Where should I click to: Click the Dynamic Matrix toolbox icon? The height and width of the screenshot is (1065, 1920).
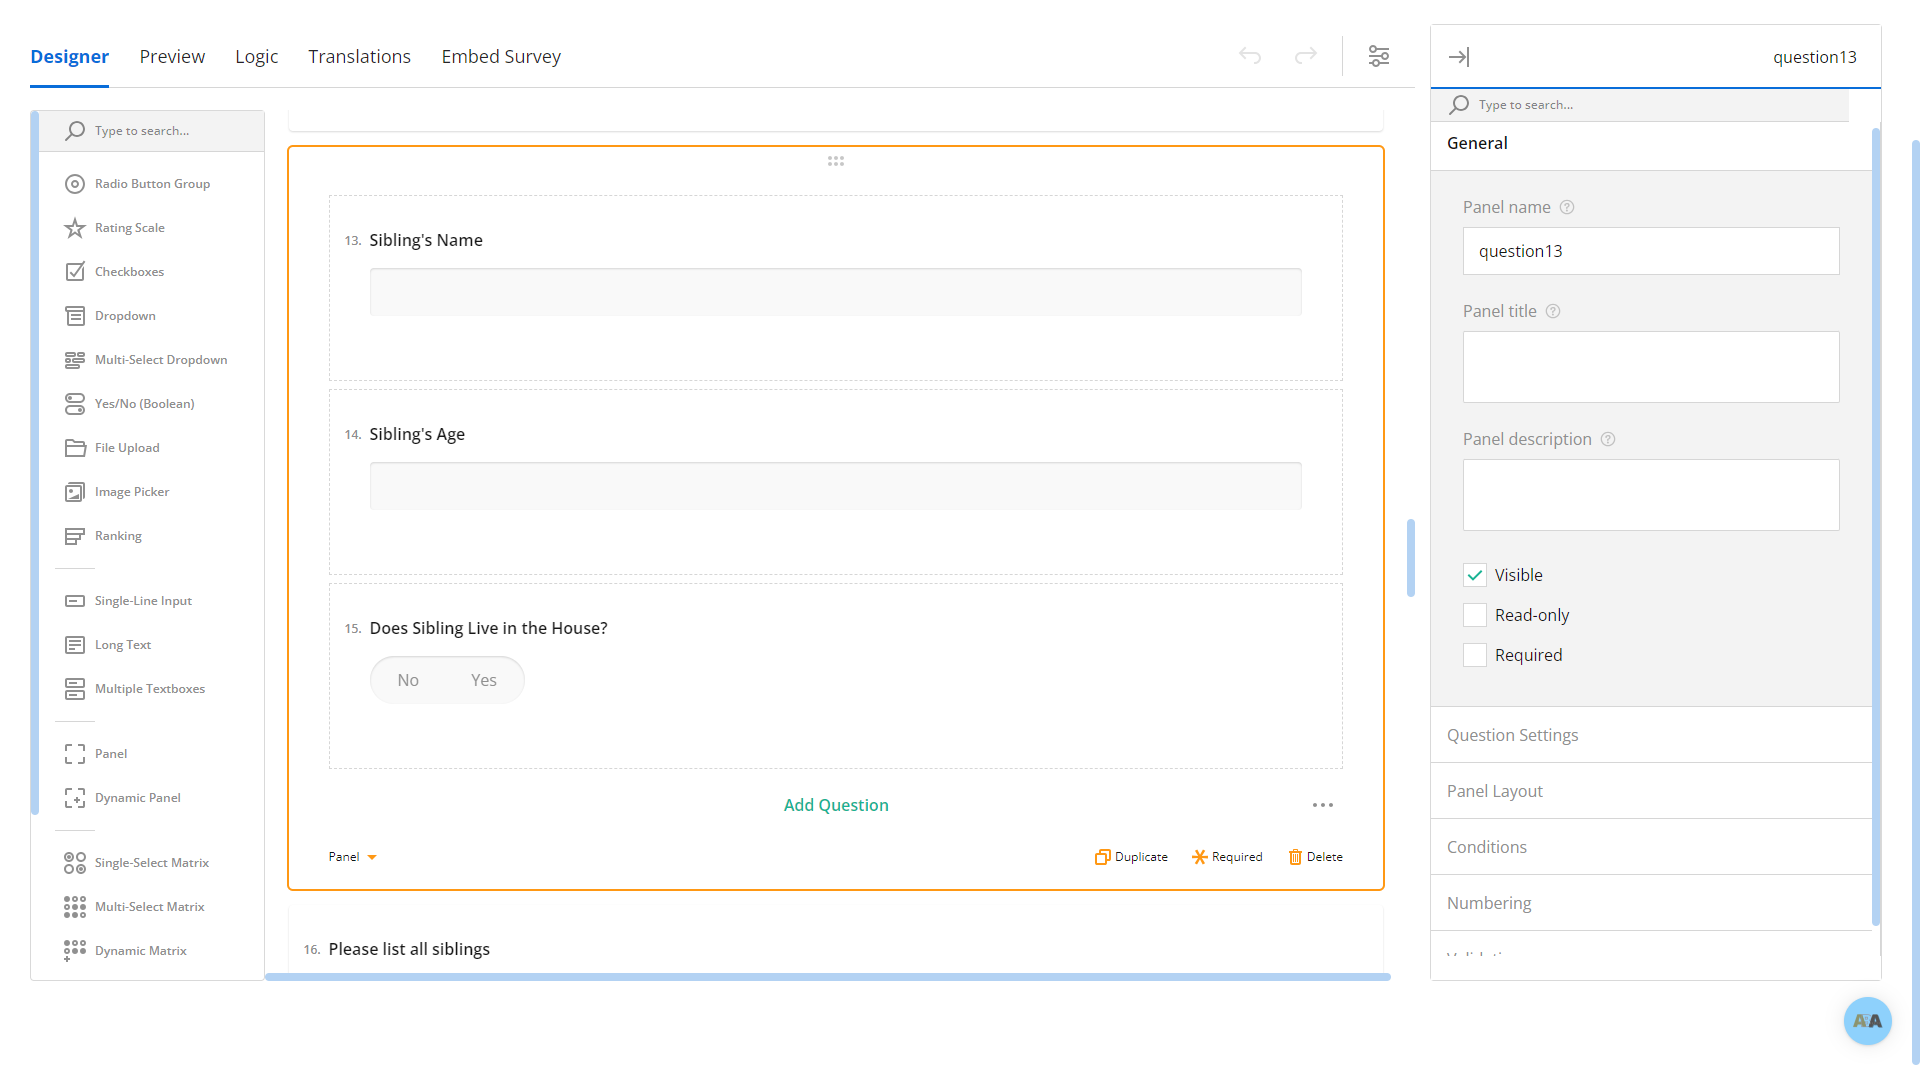(x=75, y=950)
